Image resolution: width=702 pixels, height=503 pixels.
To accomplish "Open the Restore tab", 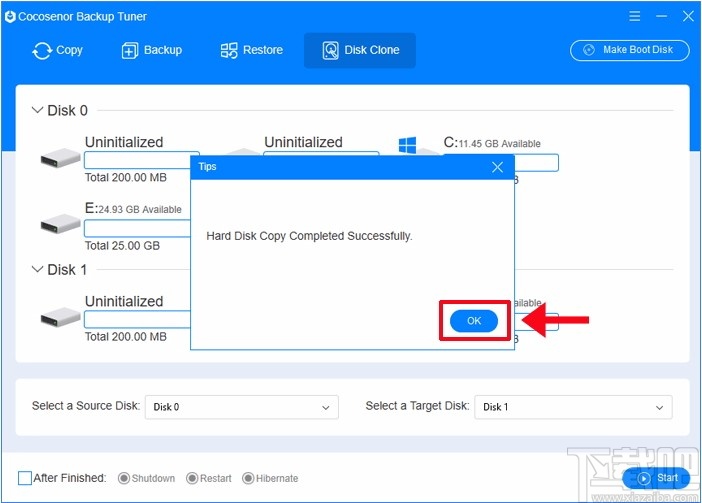I will pos(252,50).
